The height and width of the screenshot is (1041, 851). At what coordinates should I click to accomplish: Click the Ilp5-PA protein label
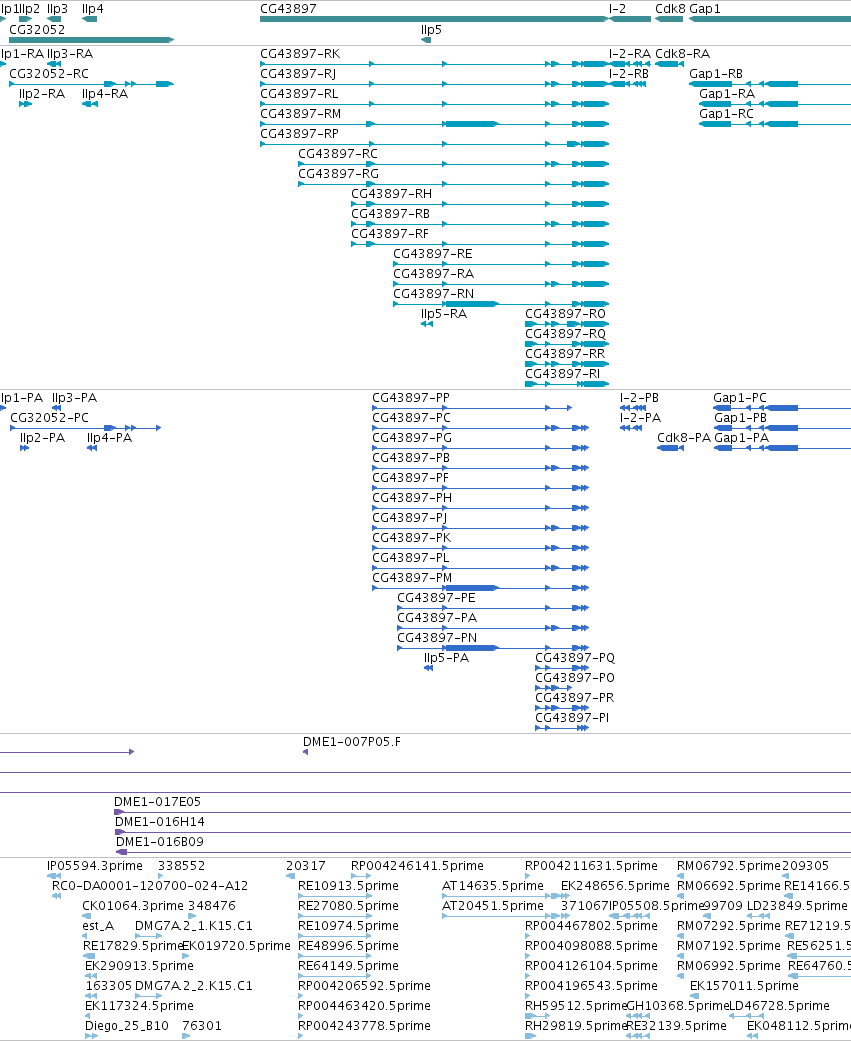click(x=447, y=657)
